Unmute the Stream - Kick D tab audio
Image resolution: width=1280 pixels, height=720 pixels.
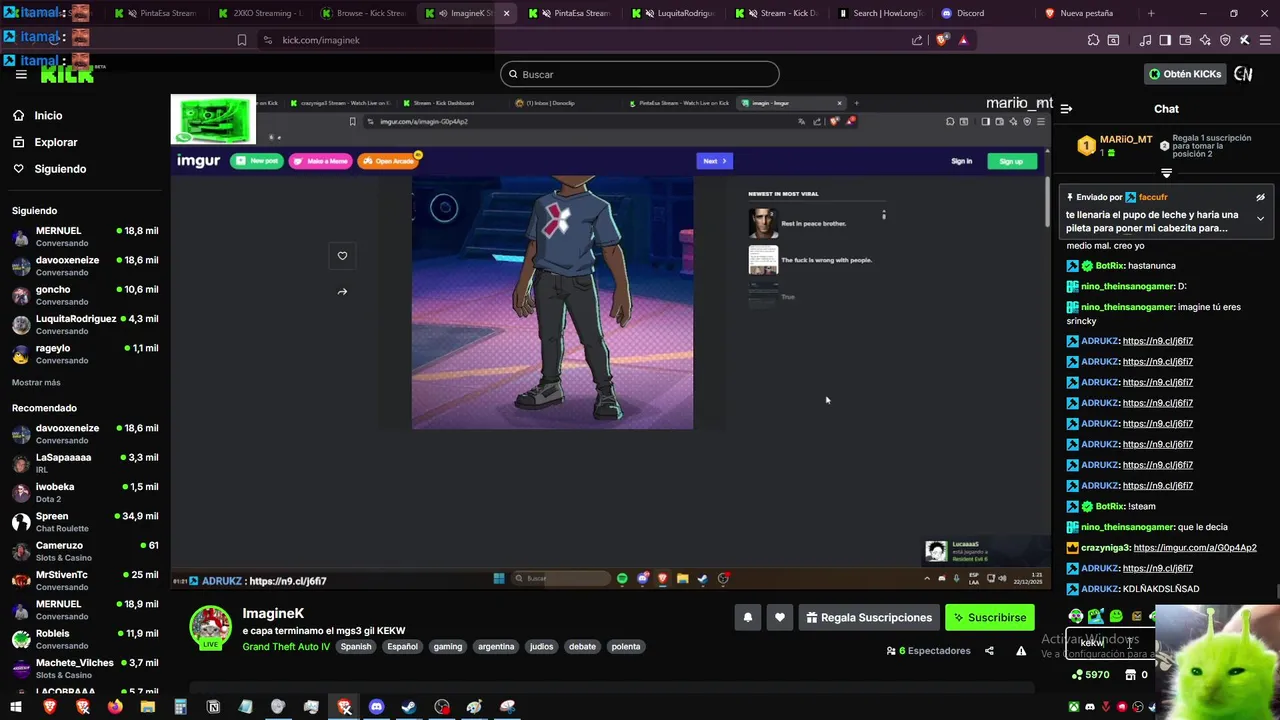tap(752, 13)
